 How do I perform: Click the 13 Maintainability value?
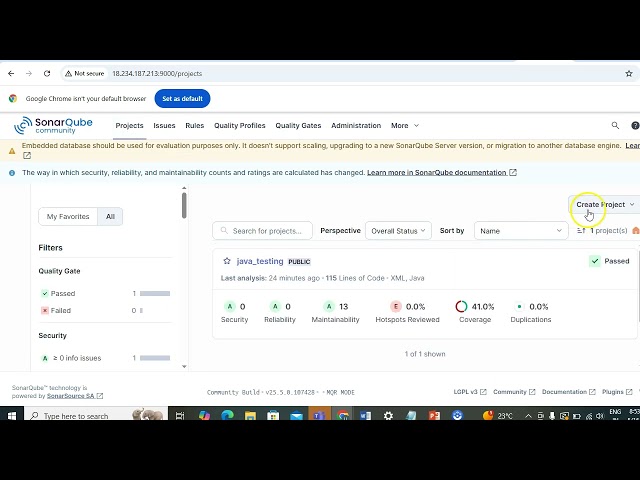click(344, 307)
